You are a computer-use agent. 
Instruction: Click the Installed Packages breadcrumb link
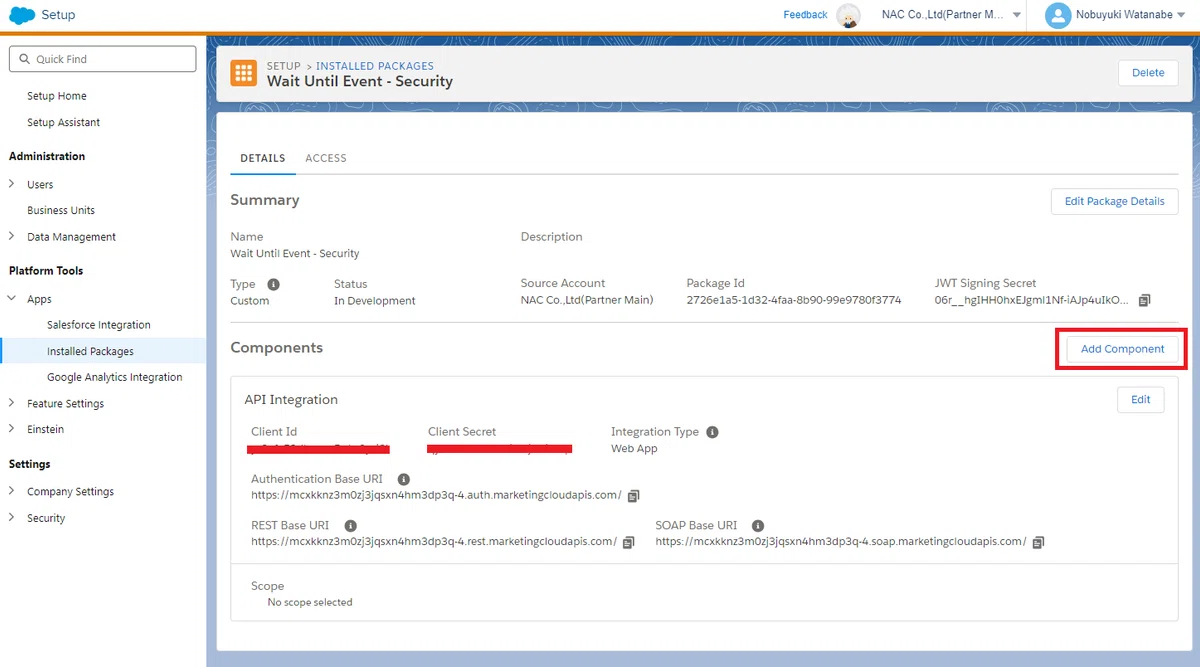(375, 66)
